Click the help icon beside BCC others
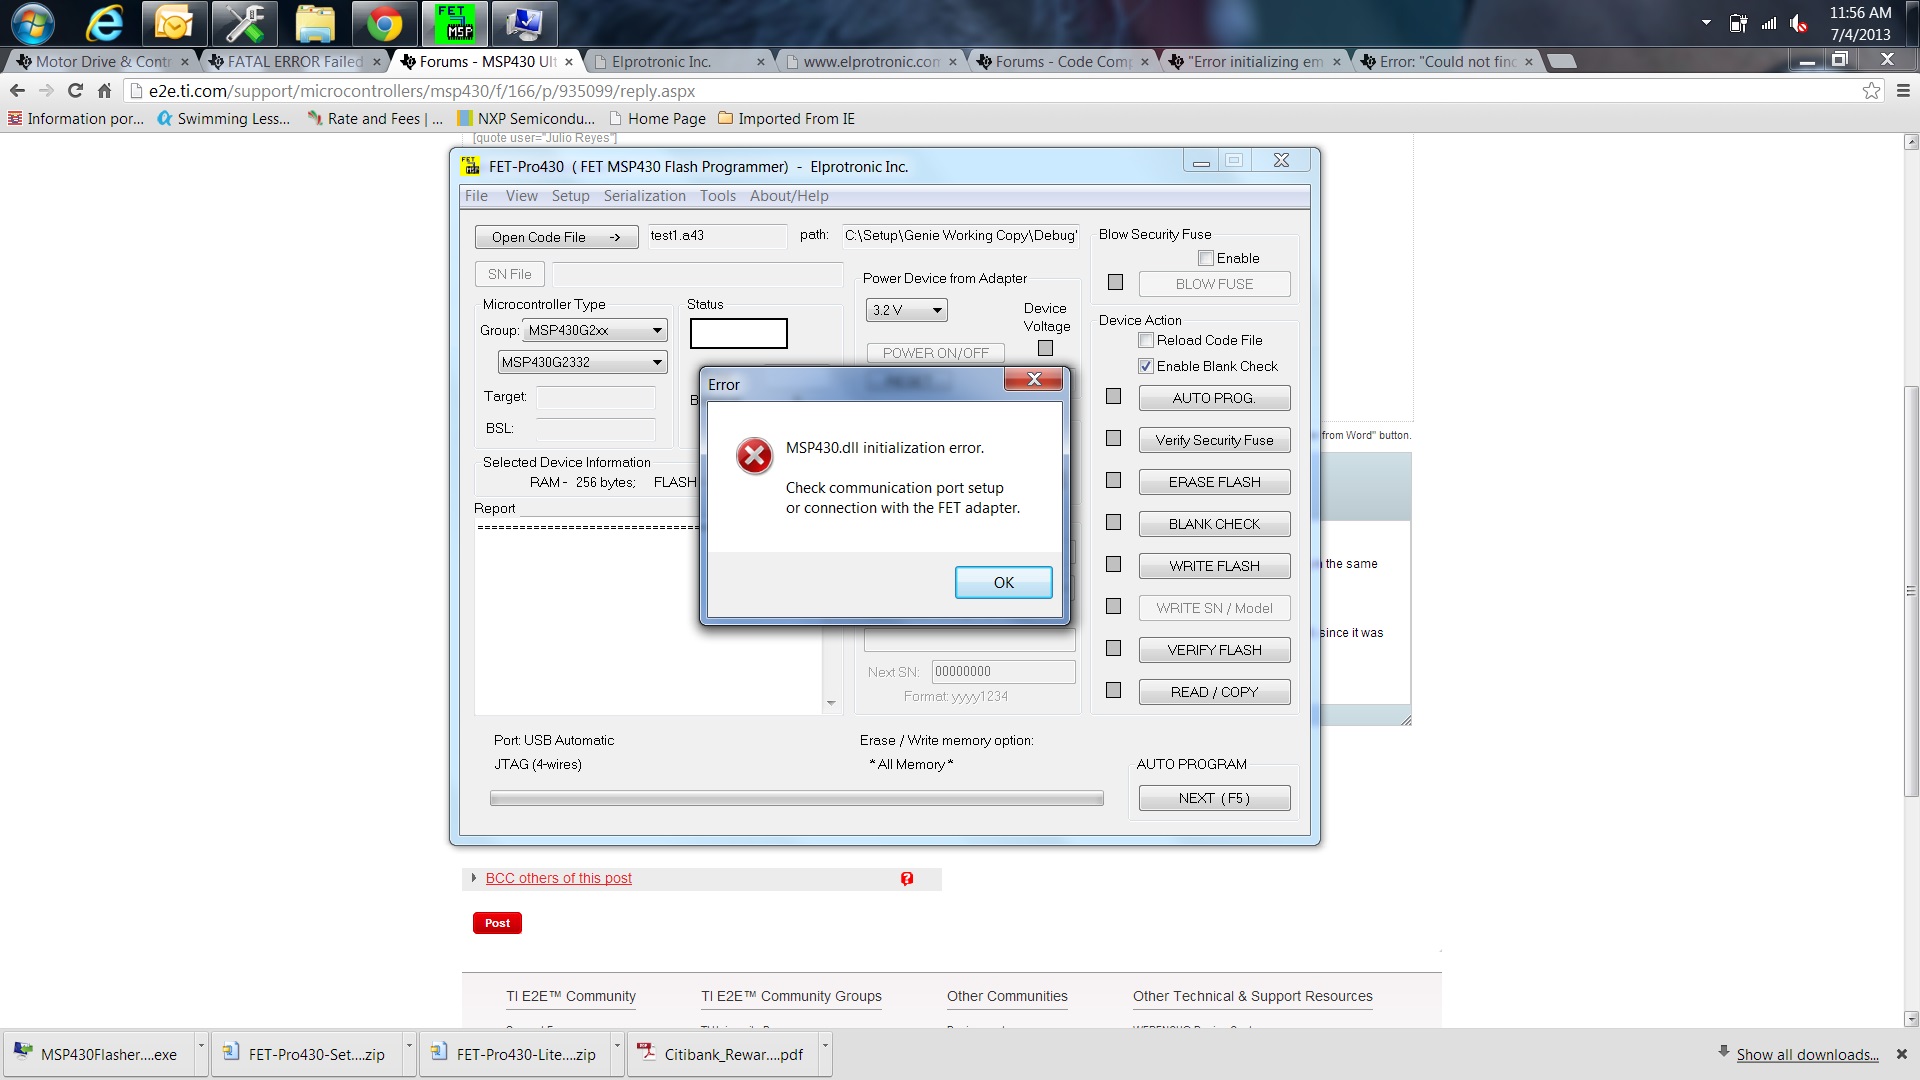The height and width of the screenshot is (1080, 1920). [907, 878]
